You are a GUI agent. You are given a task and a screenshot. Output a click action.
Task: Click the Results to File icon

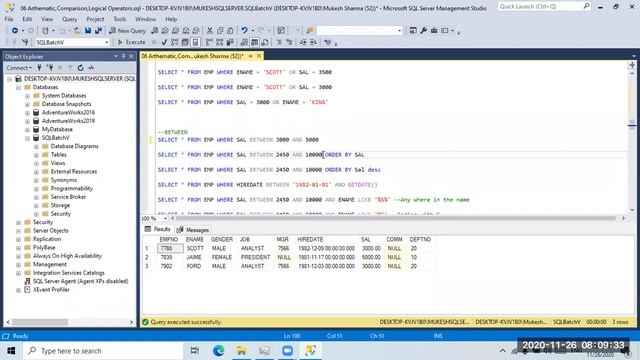click(x=265, y=42)
